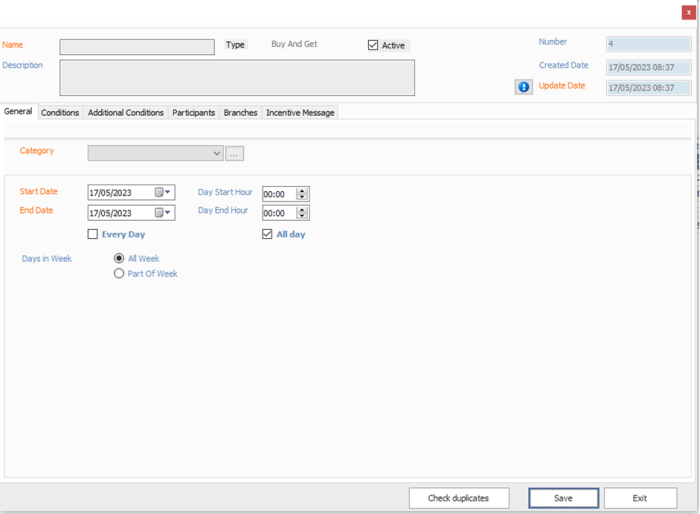Click into the Name text field
The image size is (700, 514).
[x=137, y=47]
